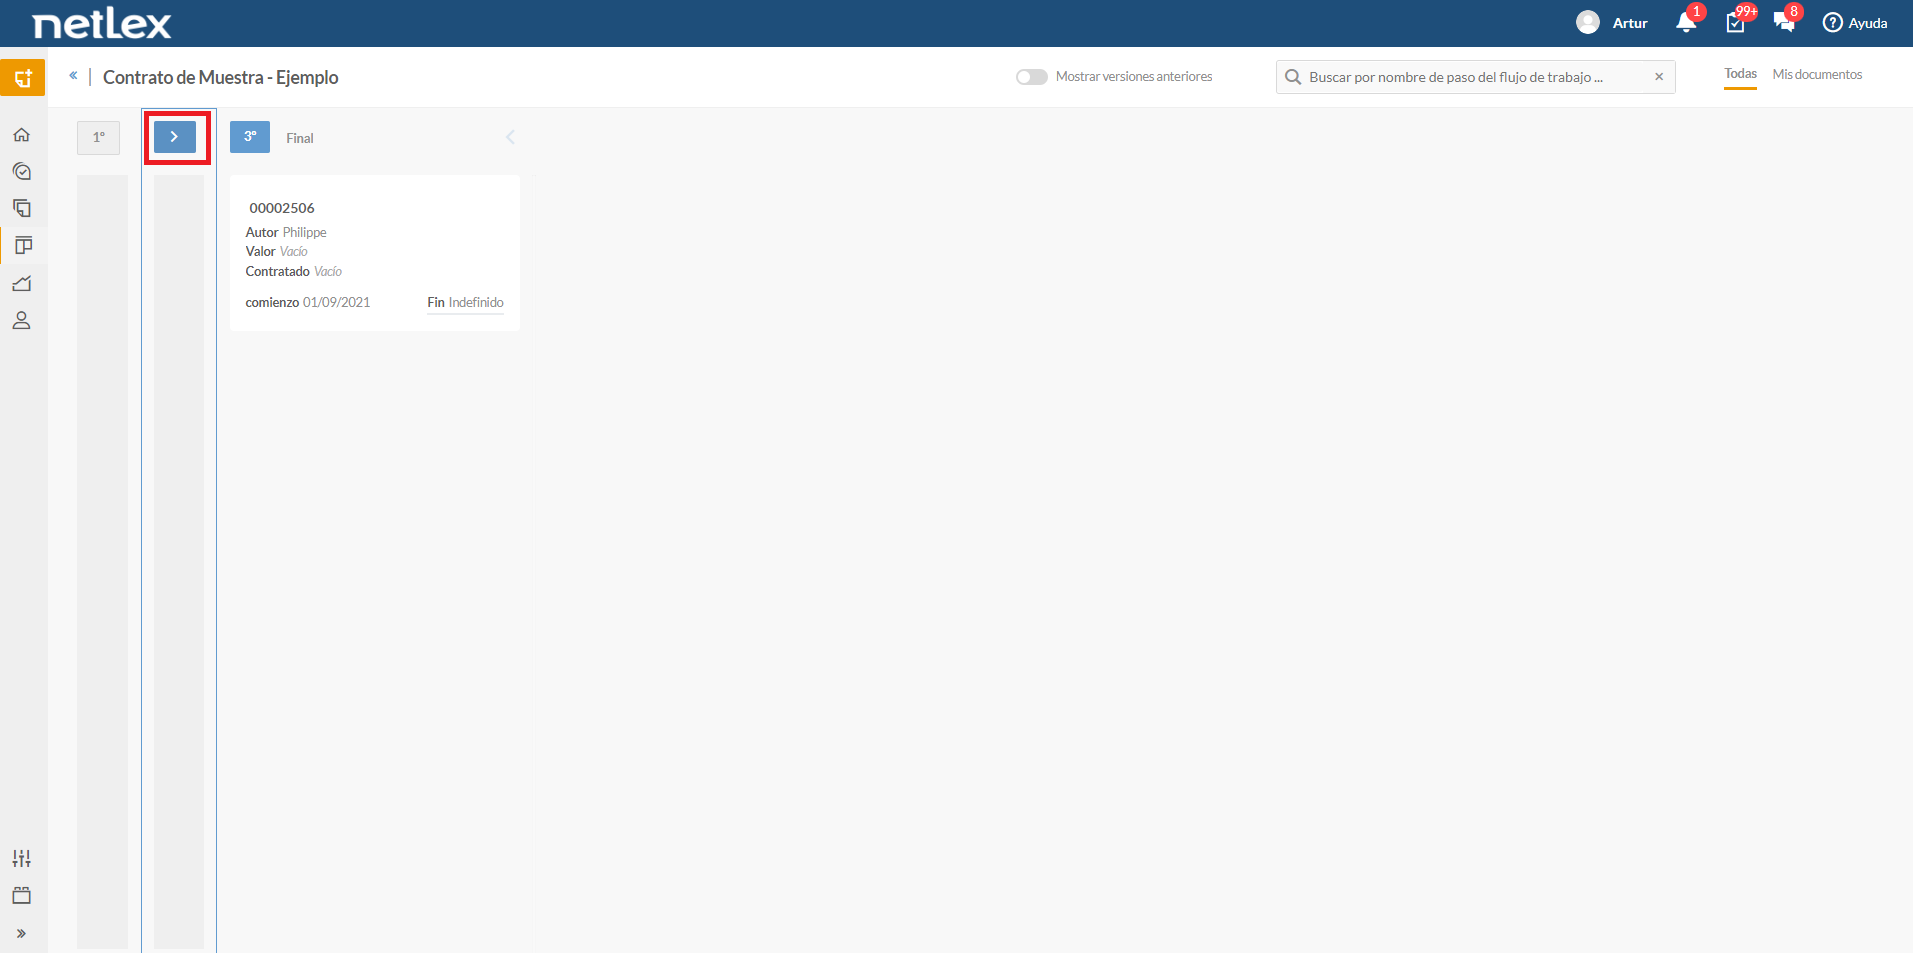Open contract card 00002506
Image resolution: width=1913 pixels, height=953 pixels.
(375, 253)
